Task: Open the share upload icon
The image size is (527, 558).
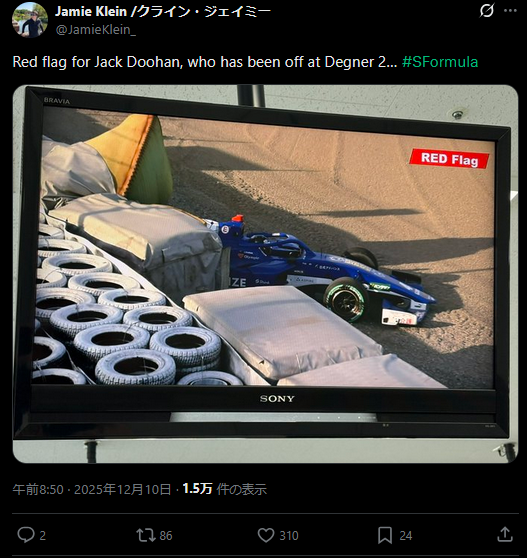Action: [505, 535]
